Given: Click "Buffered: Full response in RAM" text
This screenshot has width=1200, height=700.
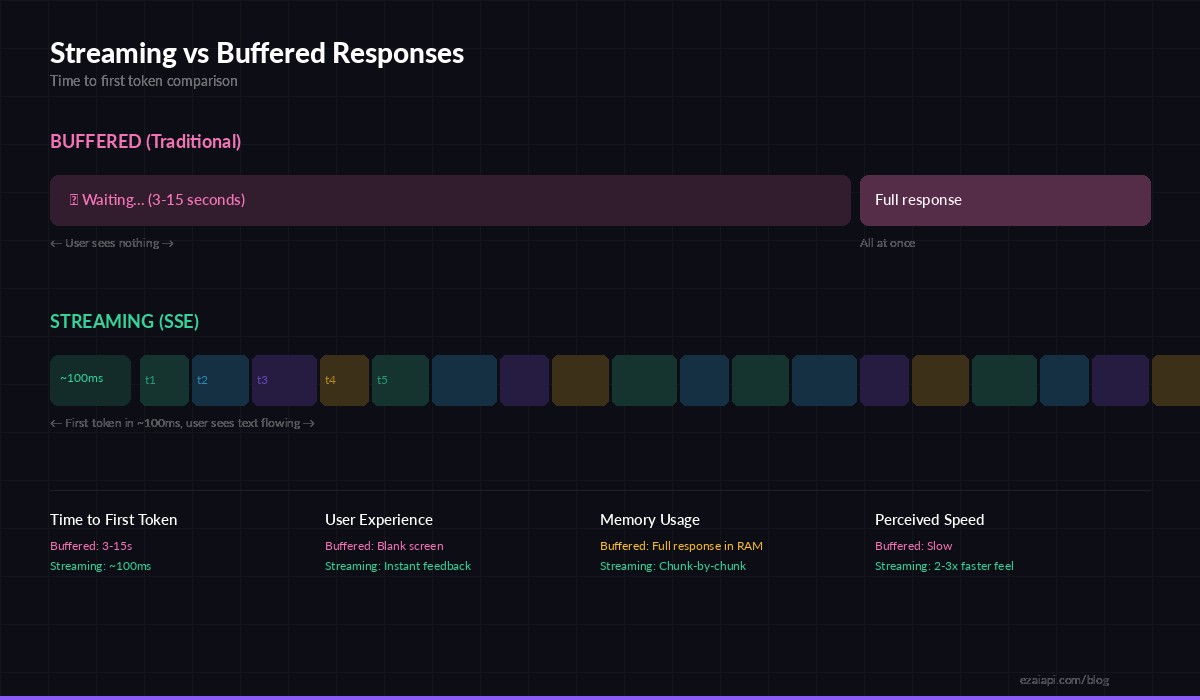Looking at the screenshot, I should tap(681, 546).
